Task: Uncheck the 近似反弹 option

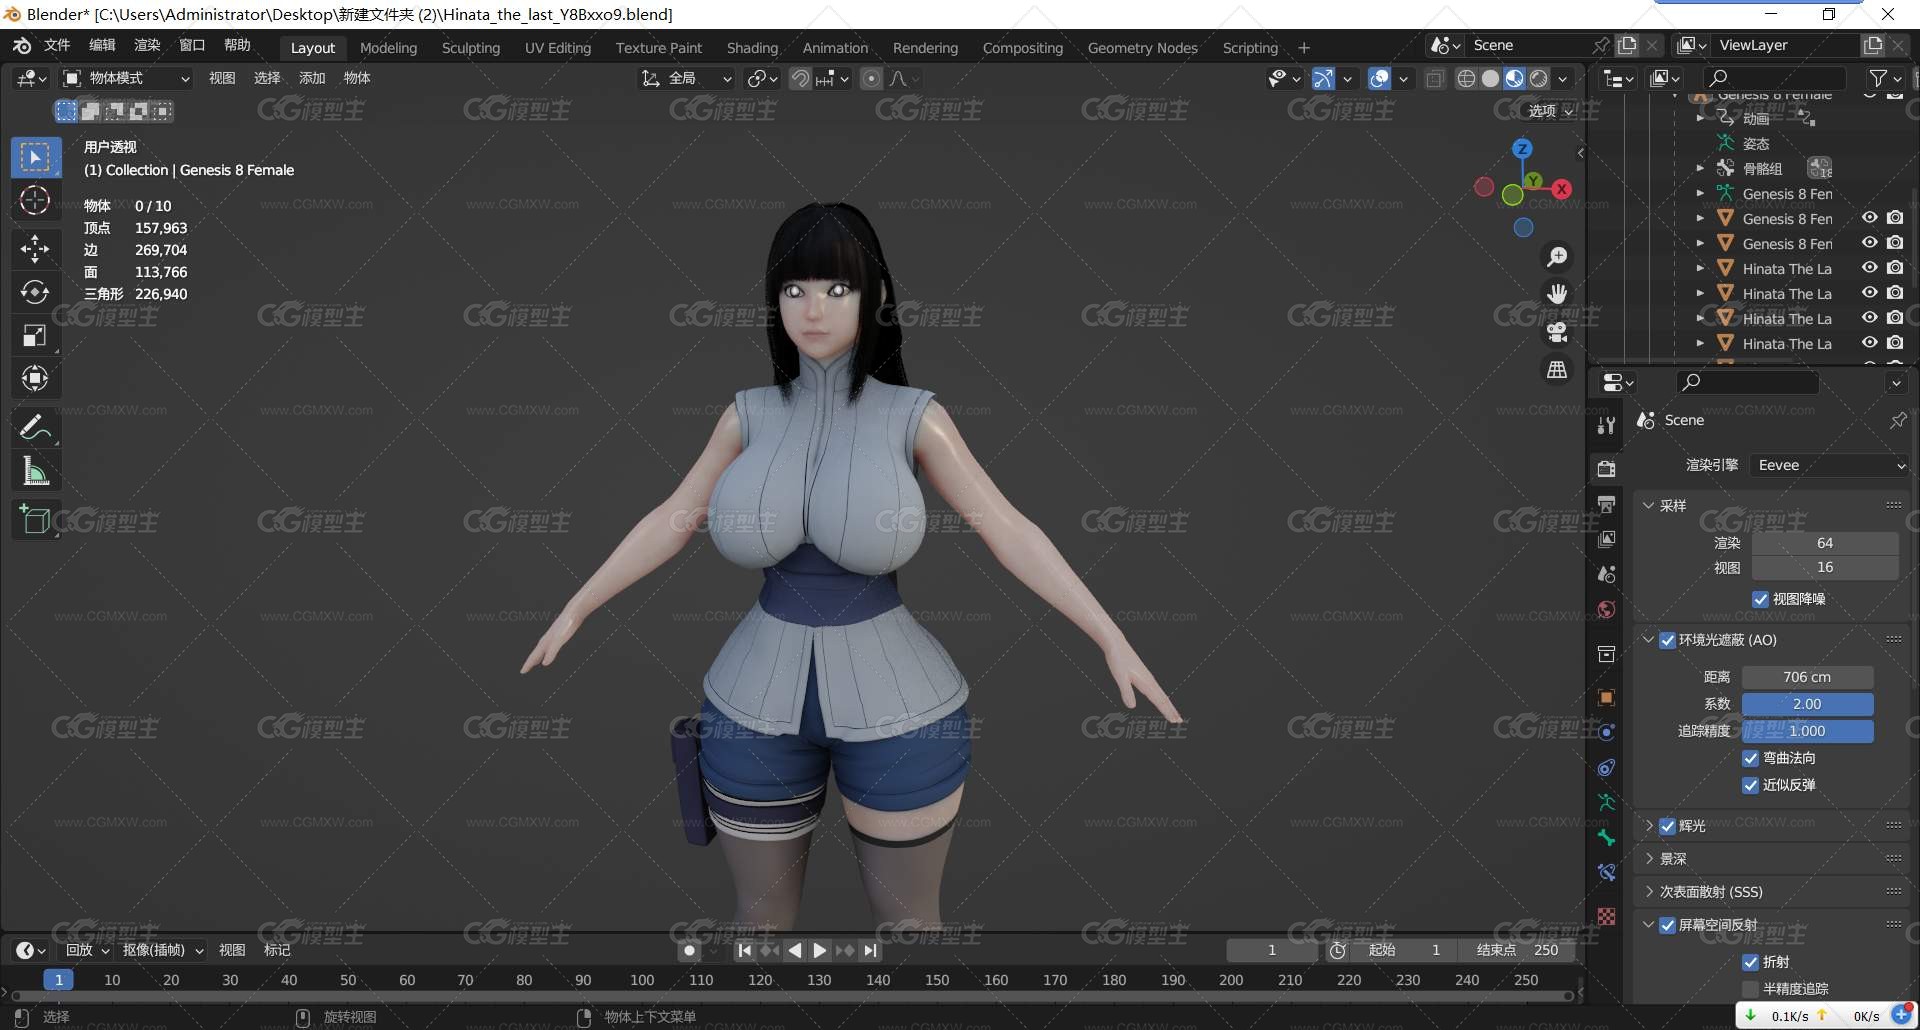Action: point(1750,785)
